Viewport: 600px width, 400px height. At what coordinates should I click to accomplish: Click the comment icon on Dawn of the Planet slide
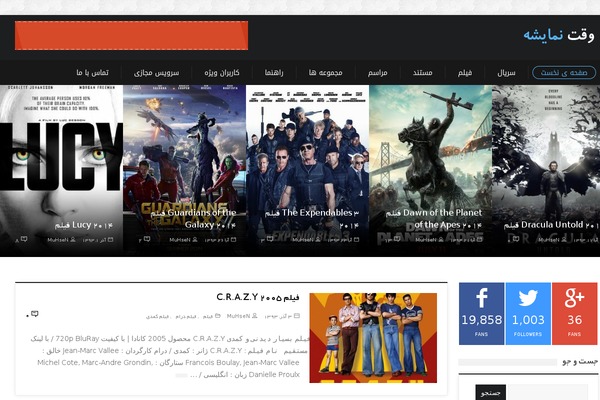pos(396,239)
